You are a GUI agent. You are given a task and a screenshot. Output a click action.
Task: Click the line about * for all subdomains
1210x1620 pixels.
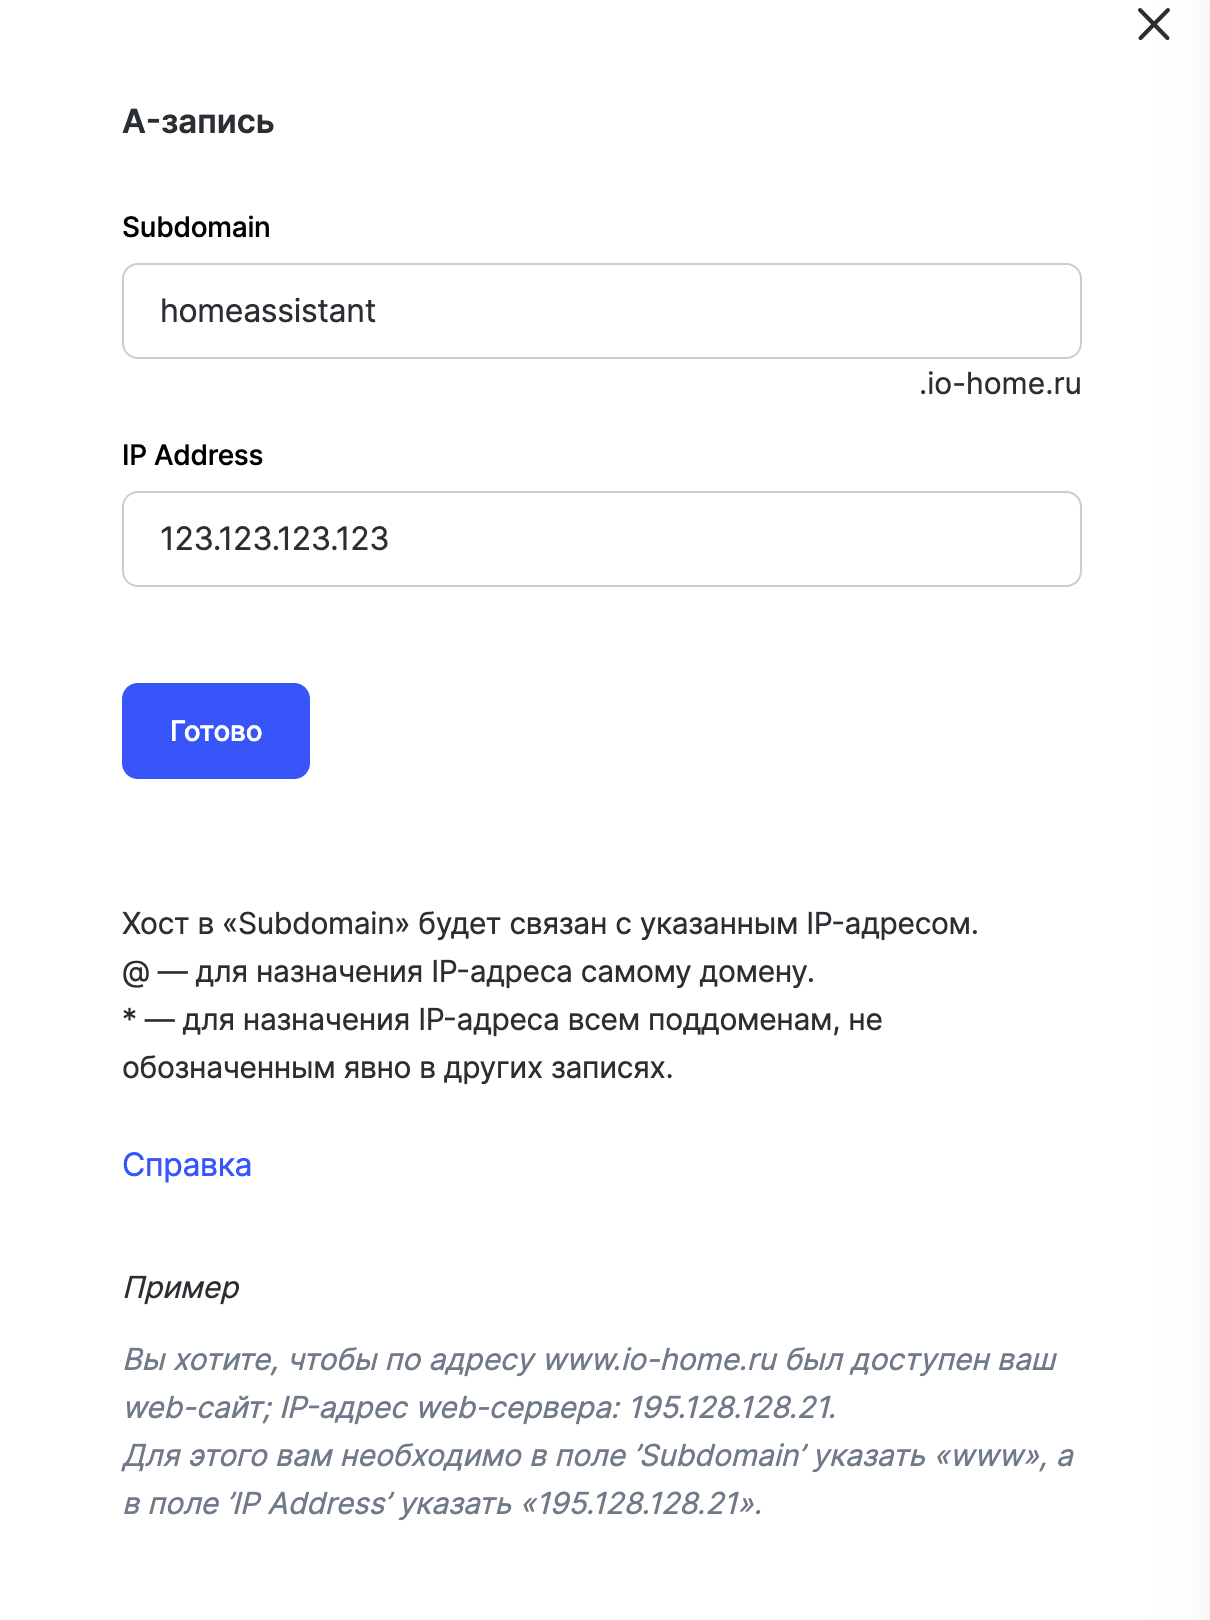(x=500, y=1021)
